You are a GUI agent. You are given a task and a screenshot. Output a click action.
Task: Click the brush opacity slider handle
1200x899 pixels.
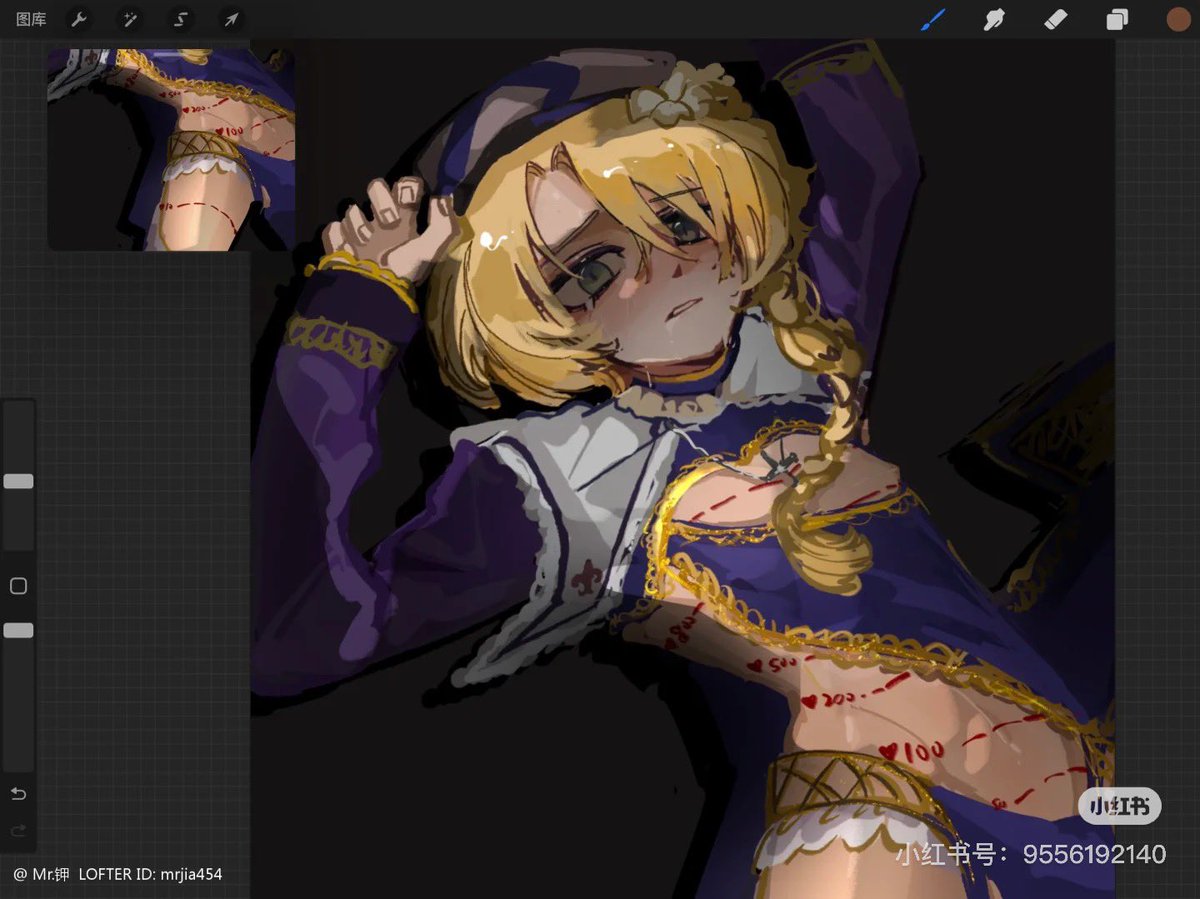[18, 631]
